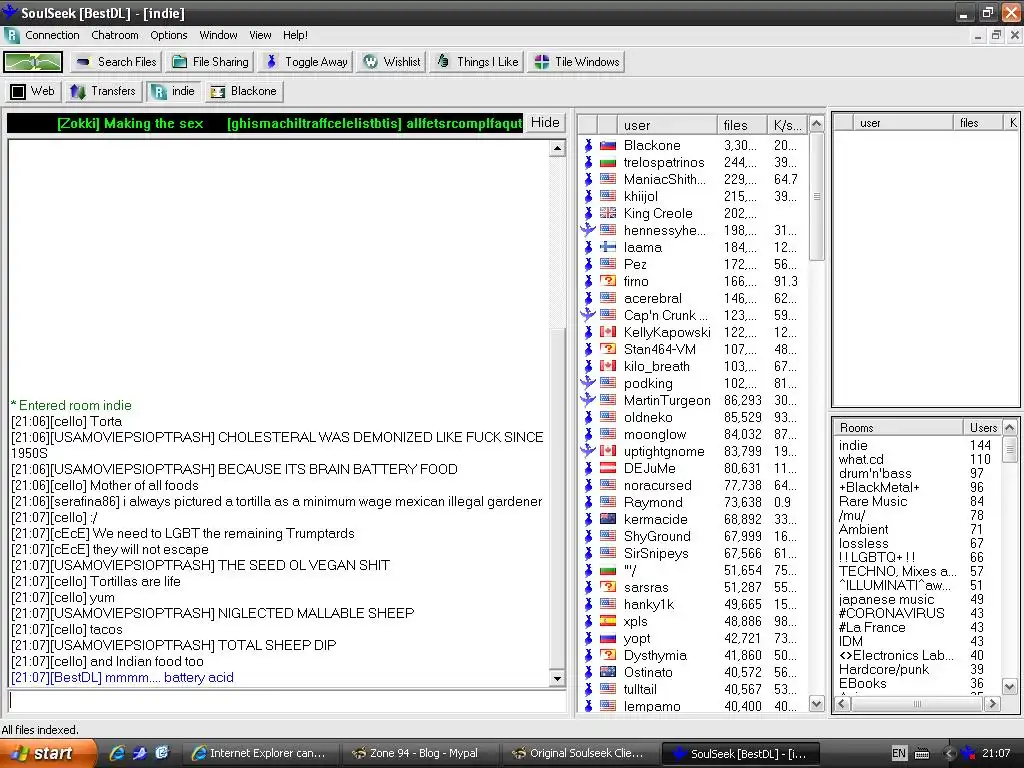Click the connection status graph icon
Viewport: 1024px width, 768px height.
click(33, 62)
